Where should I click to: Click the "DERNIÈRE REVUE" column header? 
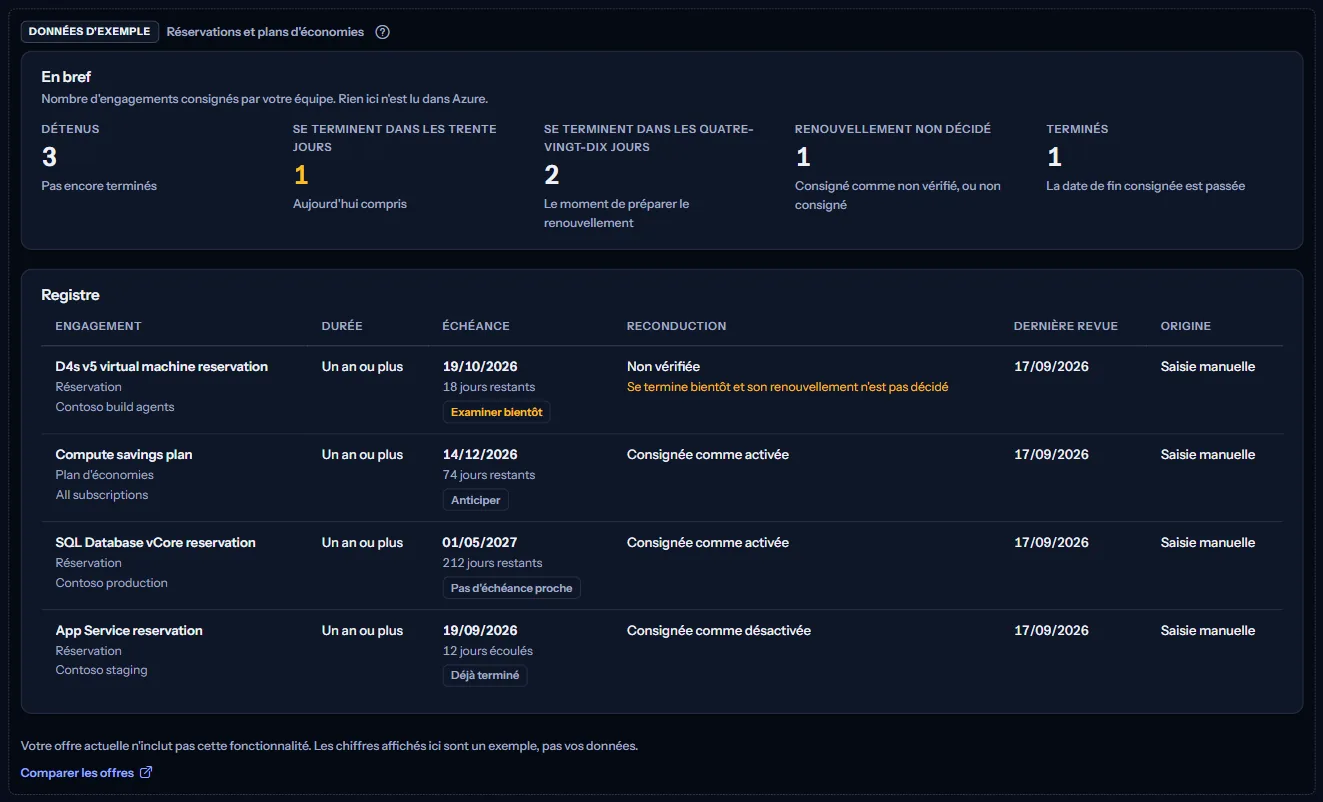coord(1066,326)
